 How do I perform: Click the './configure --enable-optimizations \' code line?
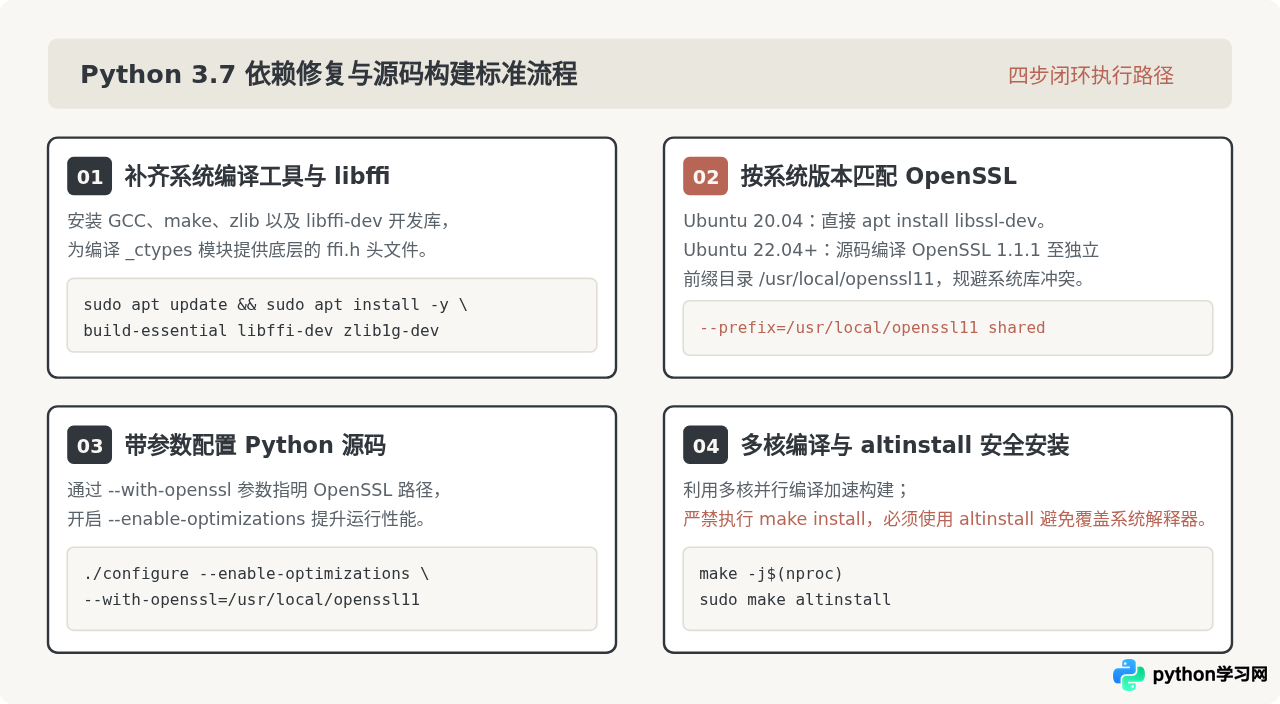click(x=256, y=573)
